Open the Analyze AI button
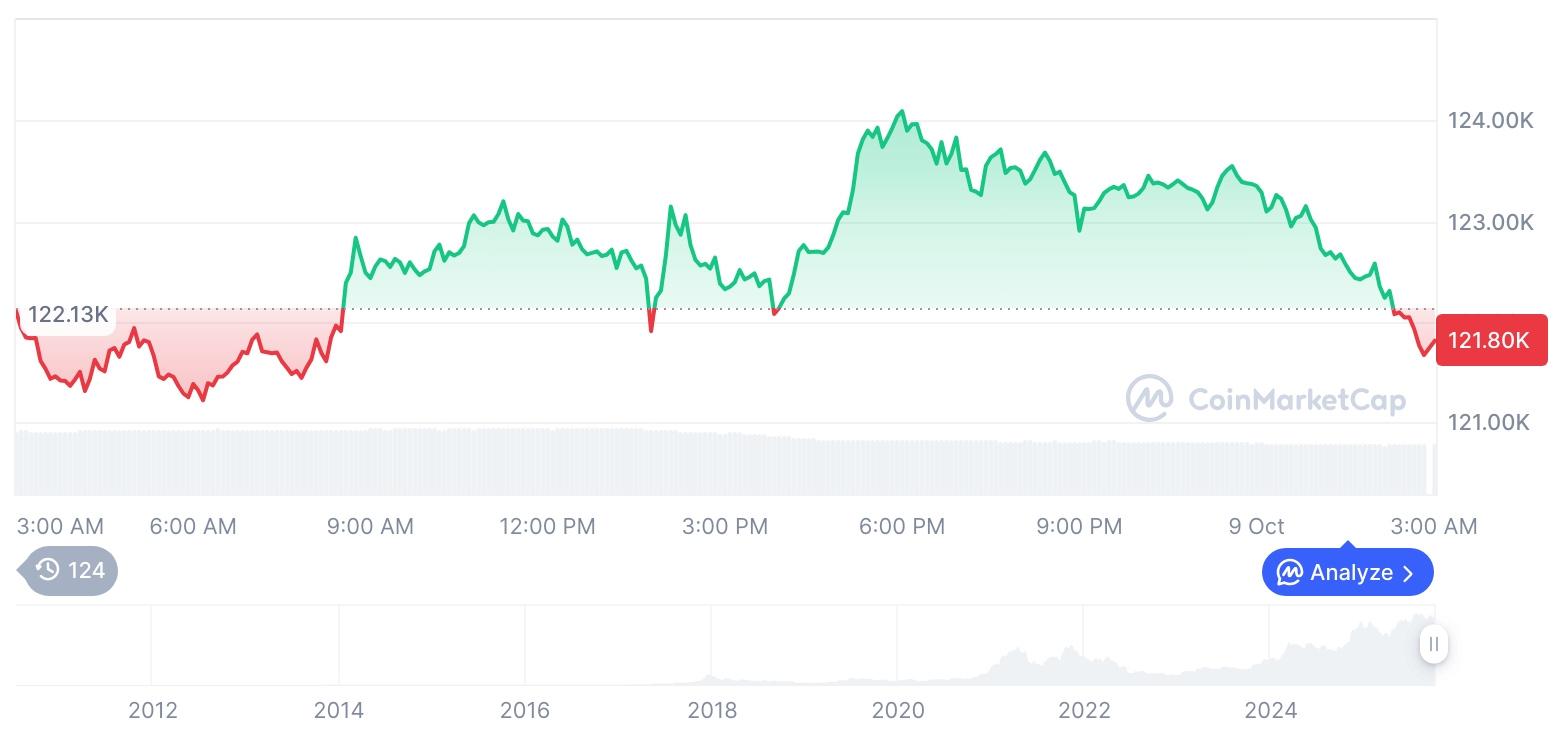1566x732 pixels. point(1347,573)
